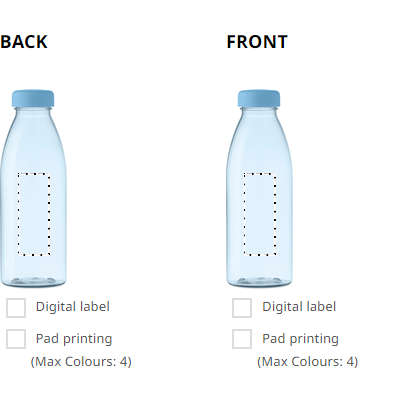Enable Digital label for the BACK side
The height and width of the screenshot is (420, 420).
click(x=16, y=308)
